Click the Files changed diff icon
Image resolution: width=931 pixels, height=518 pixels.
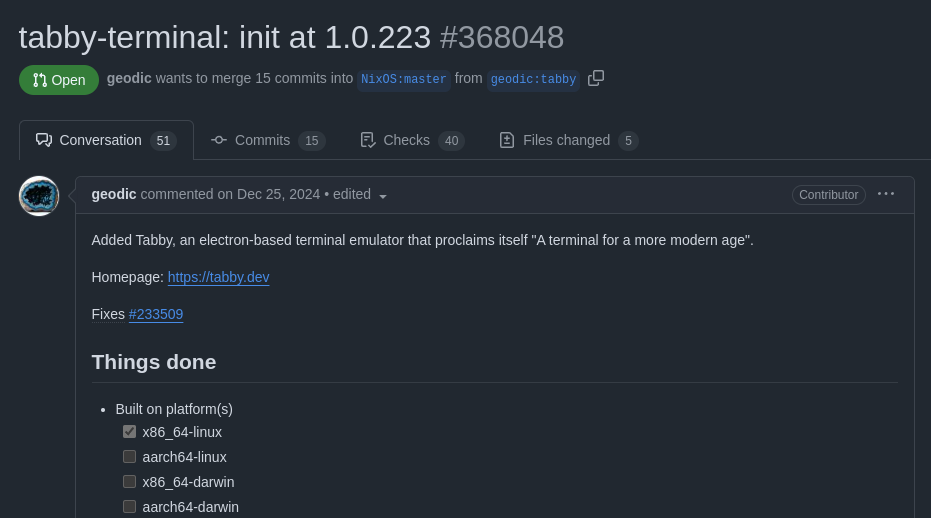506,140
